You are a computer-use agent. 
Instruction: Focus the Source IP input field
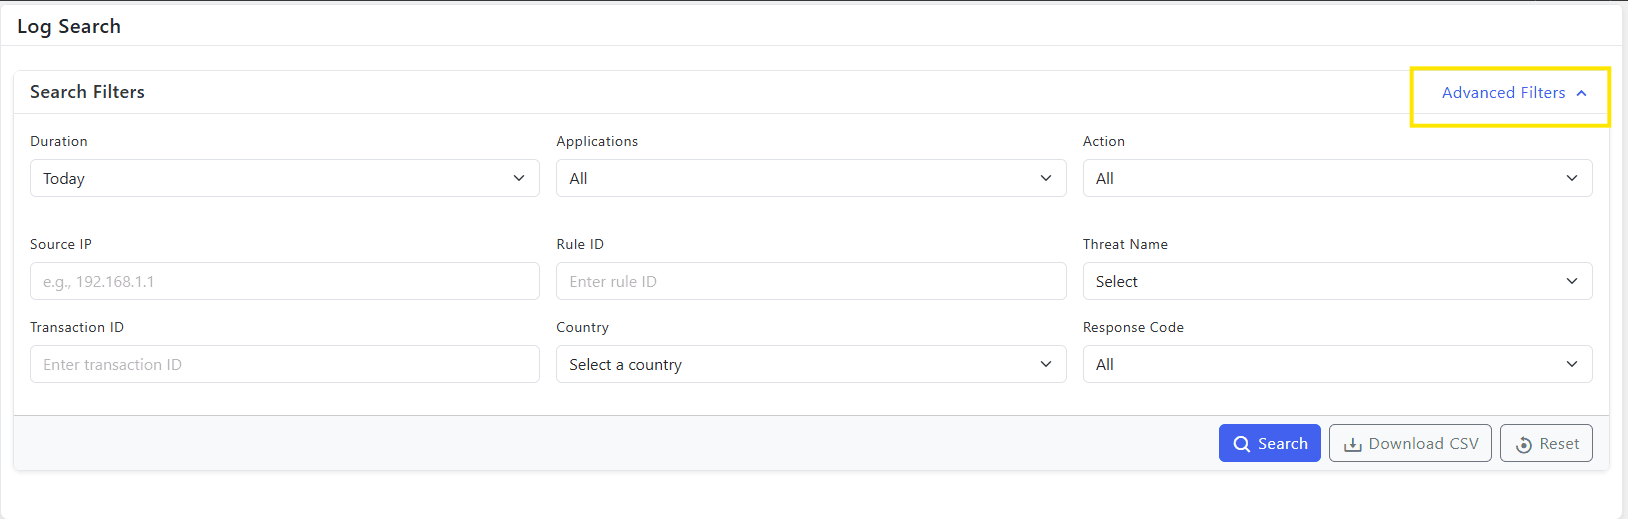point(285,281)
